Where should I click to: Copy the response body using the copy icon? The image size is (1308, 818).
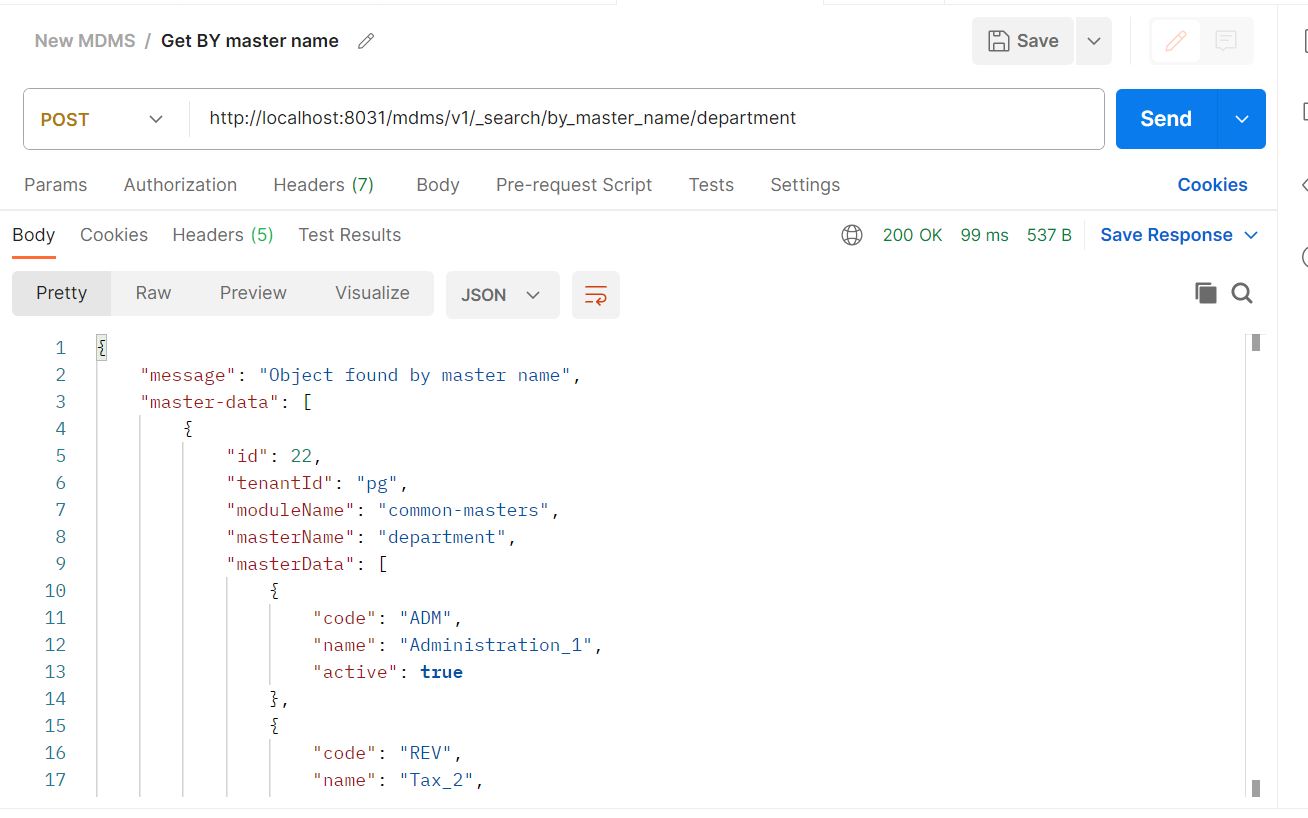pyautogui.click(x=1205, y=293)
